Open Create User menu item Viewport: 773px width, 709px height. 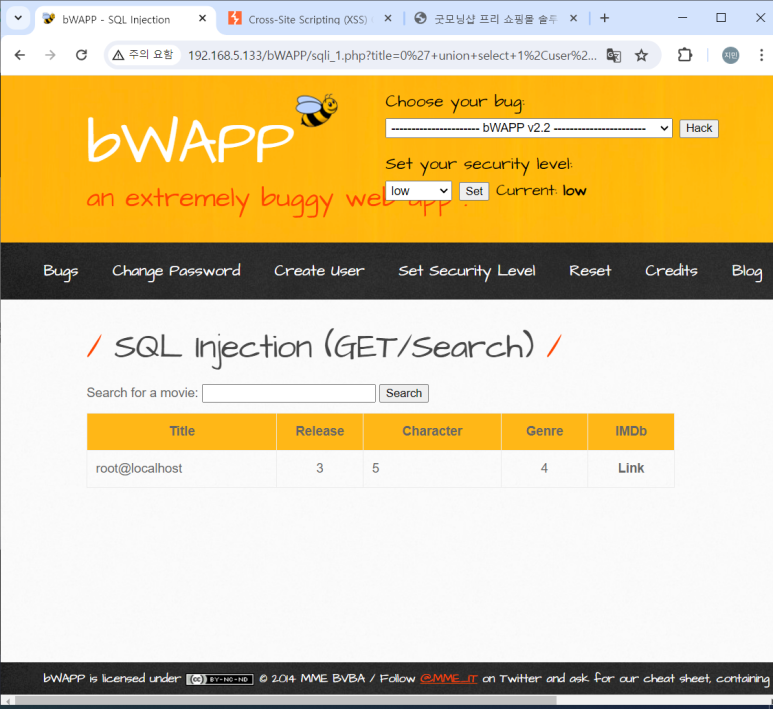coord(319,271)
